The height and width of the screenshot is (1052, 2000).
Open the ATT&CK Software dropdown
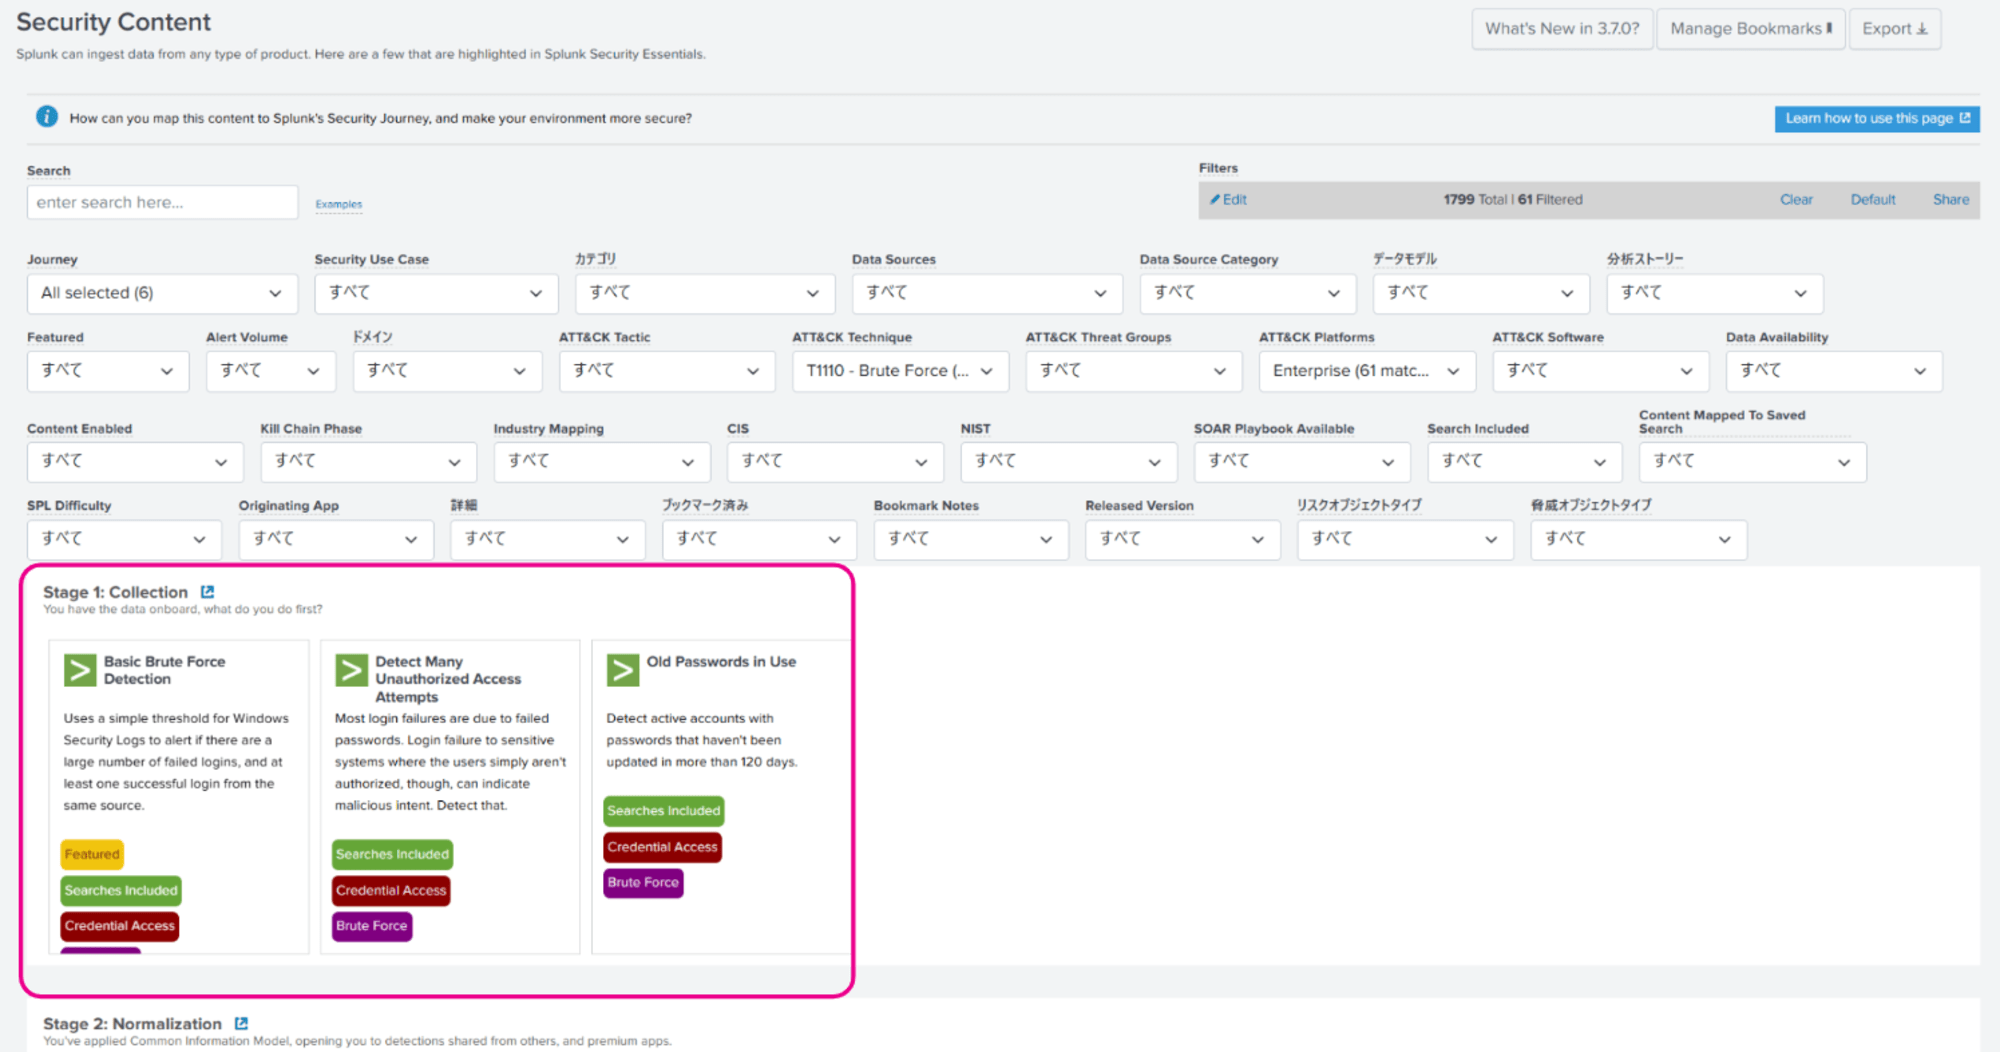tap(1600, 371)
